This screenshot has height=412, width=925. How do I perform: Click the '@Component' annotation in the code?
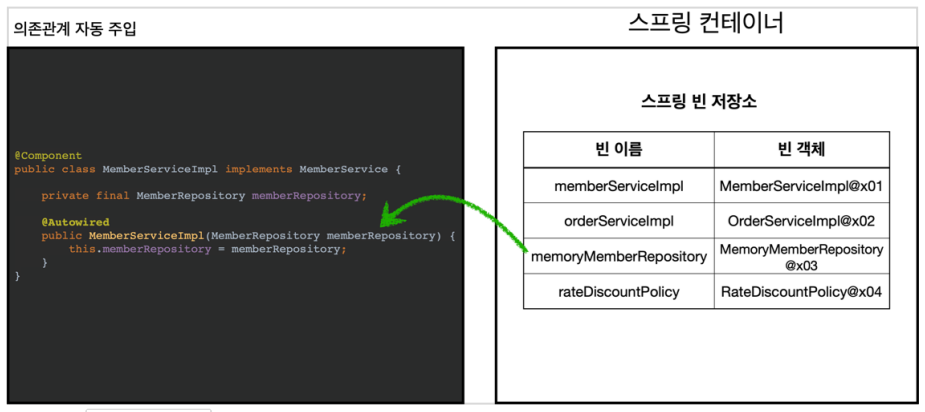(x=48, y=156)
